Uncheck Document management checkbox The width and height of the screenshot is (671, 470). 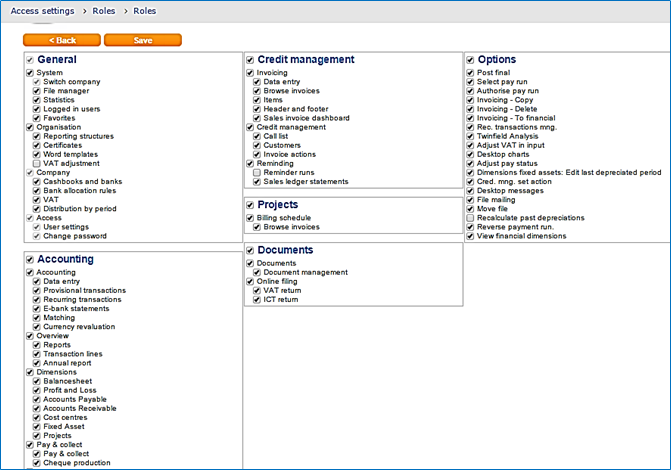(x=257, y=272)
